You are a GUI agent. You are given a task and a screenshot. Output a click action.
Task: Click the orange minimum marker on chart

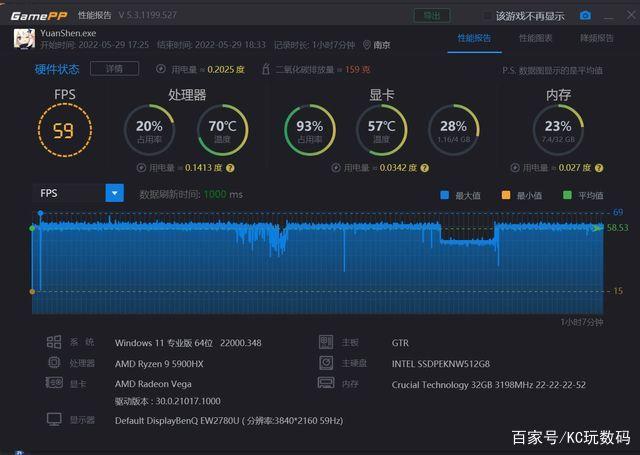click(x=32, y=291)
